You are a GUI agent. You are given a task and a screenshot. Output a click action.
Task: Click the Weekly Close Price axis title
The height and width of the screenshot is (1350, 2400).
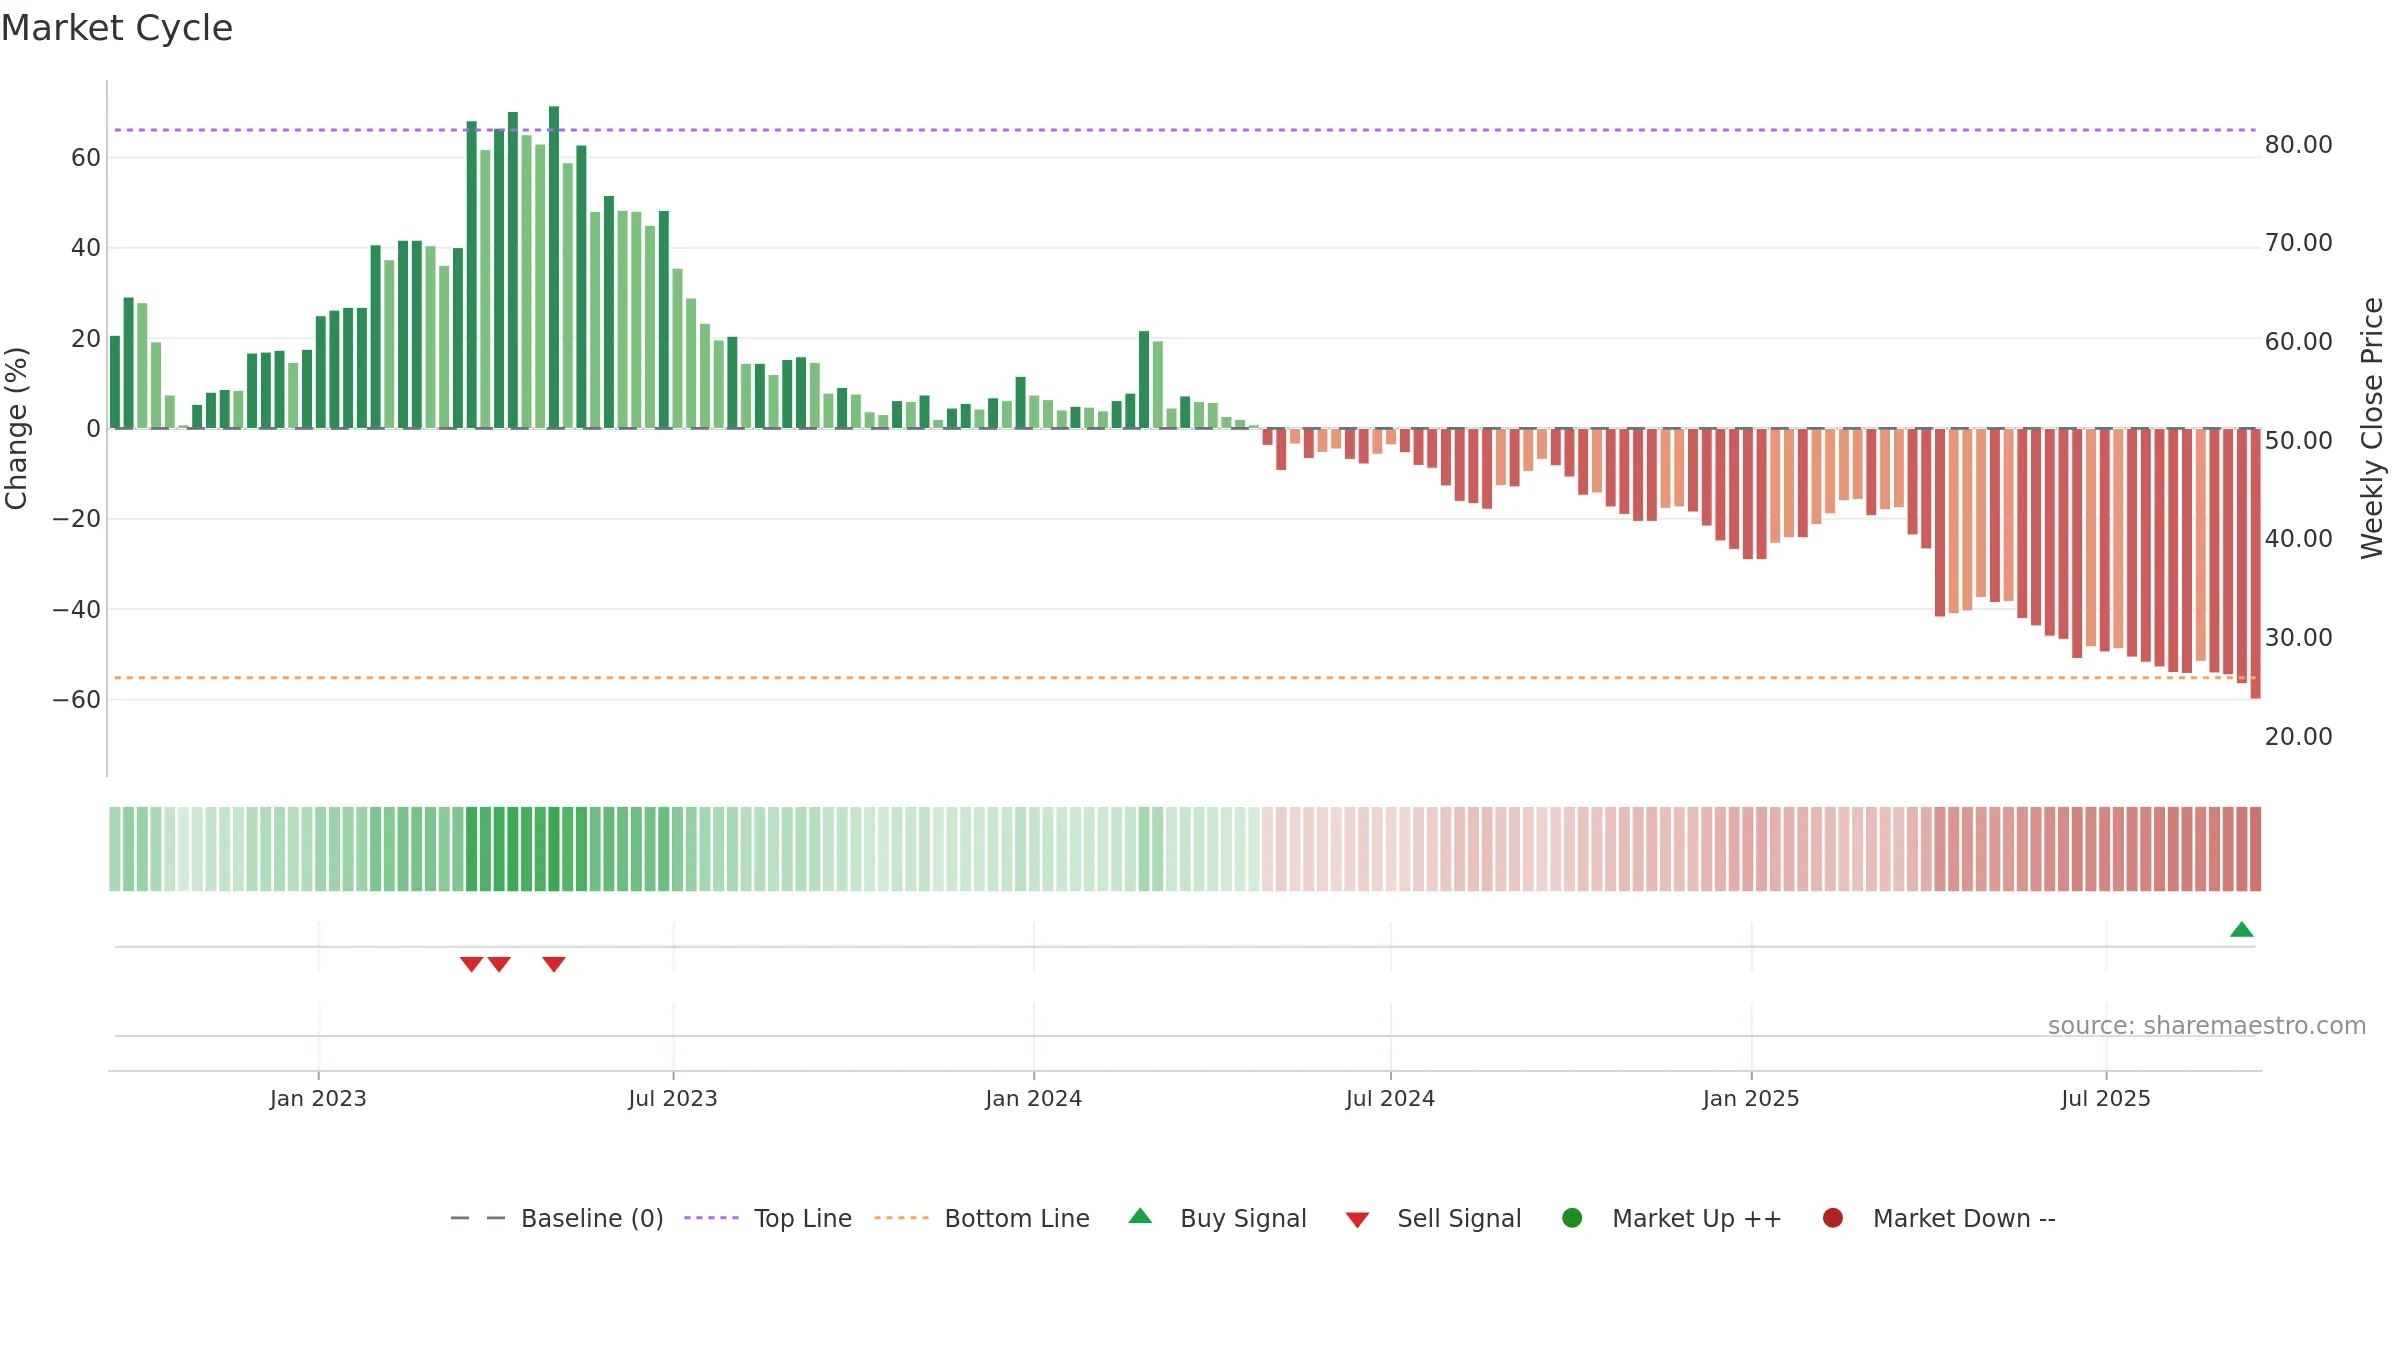[2372, 428]
